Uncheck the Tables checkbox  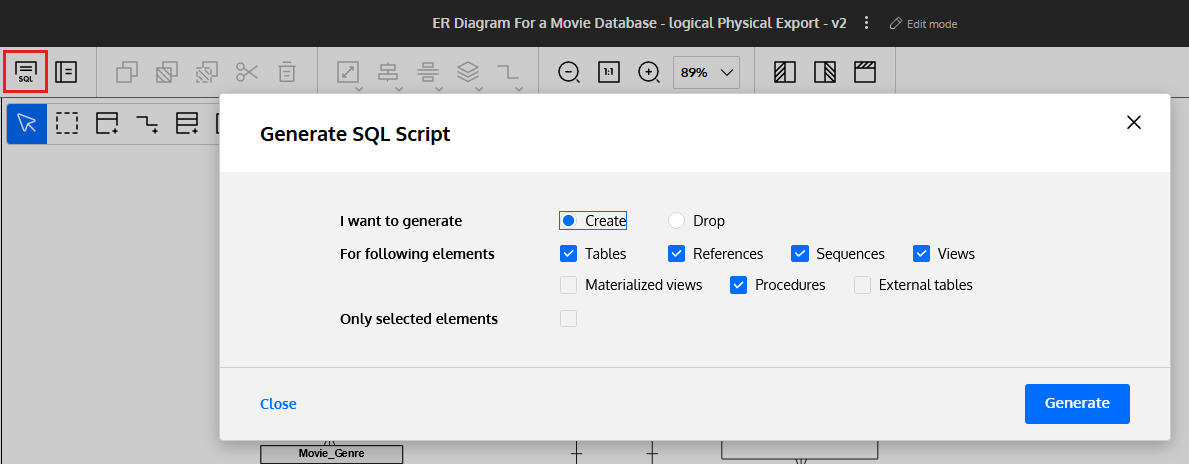pos(569,253)
